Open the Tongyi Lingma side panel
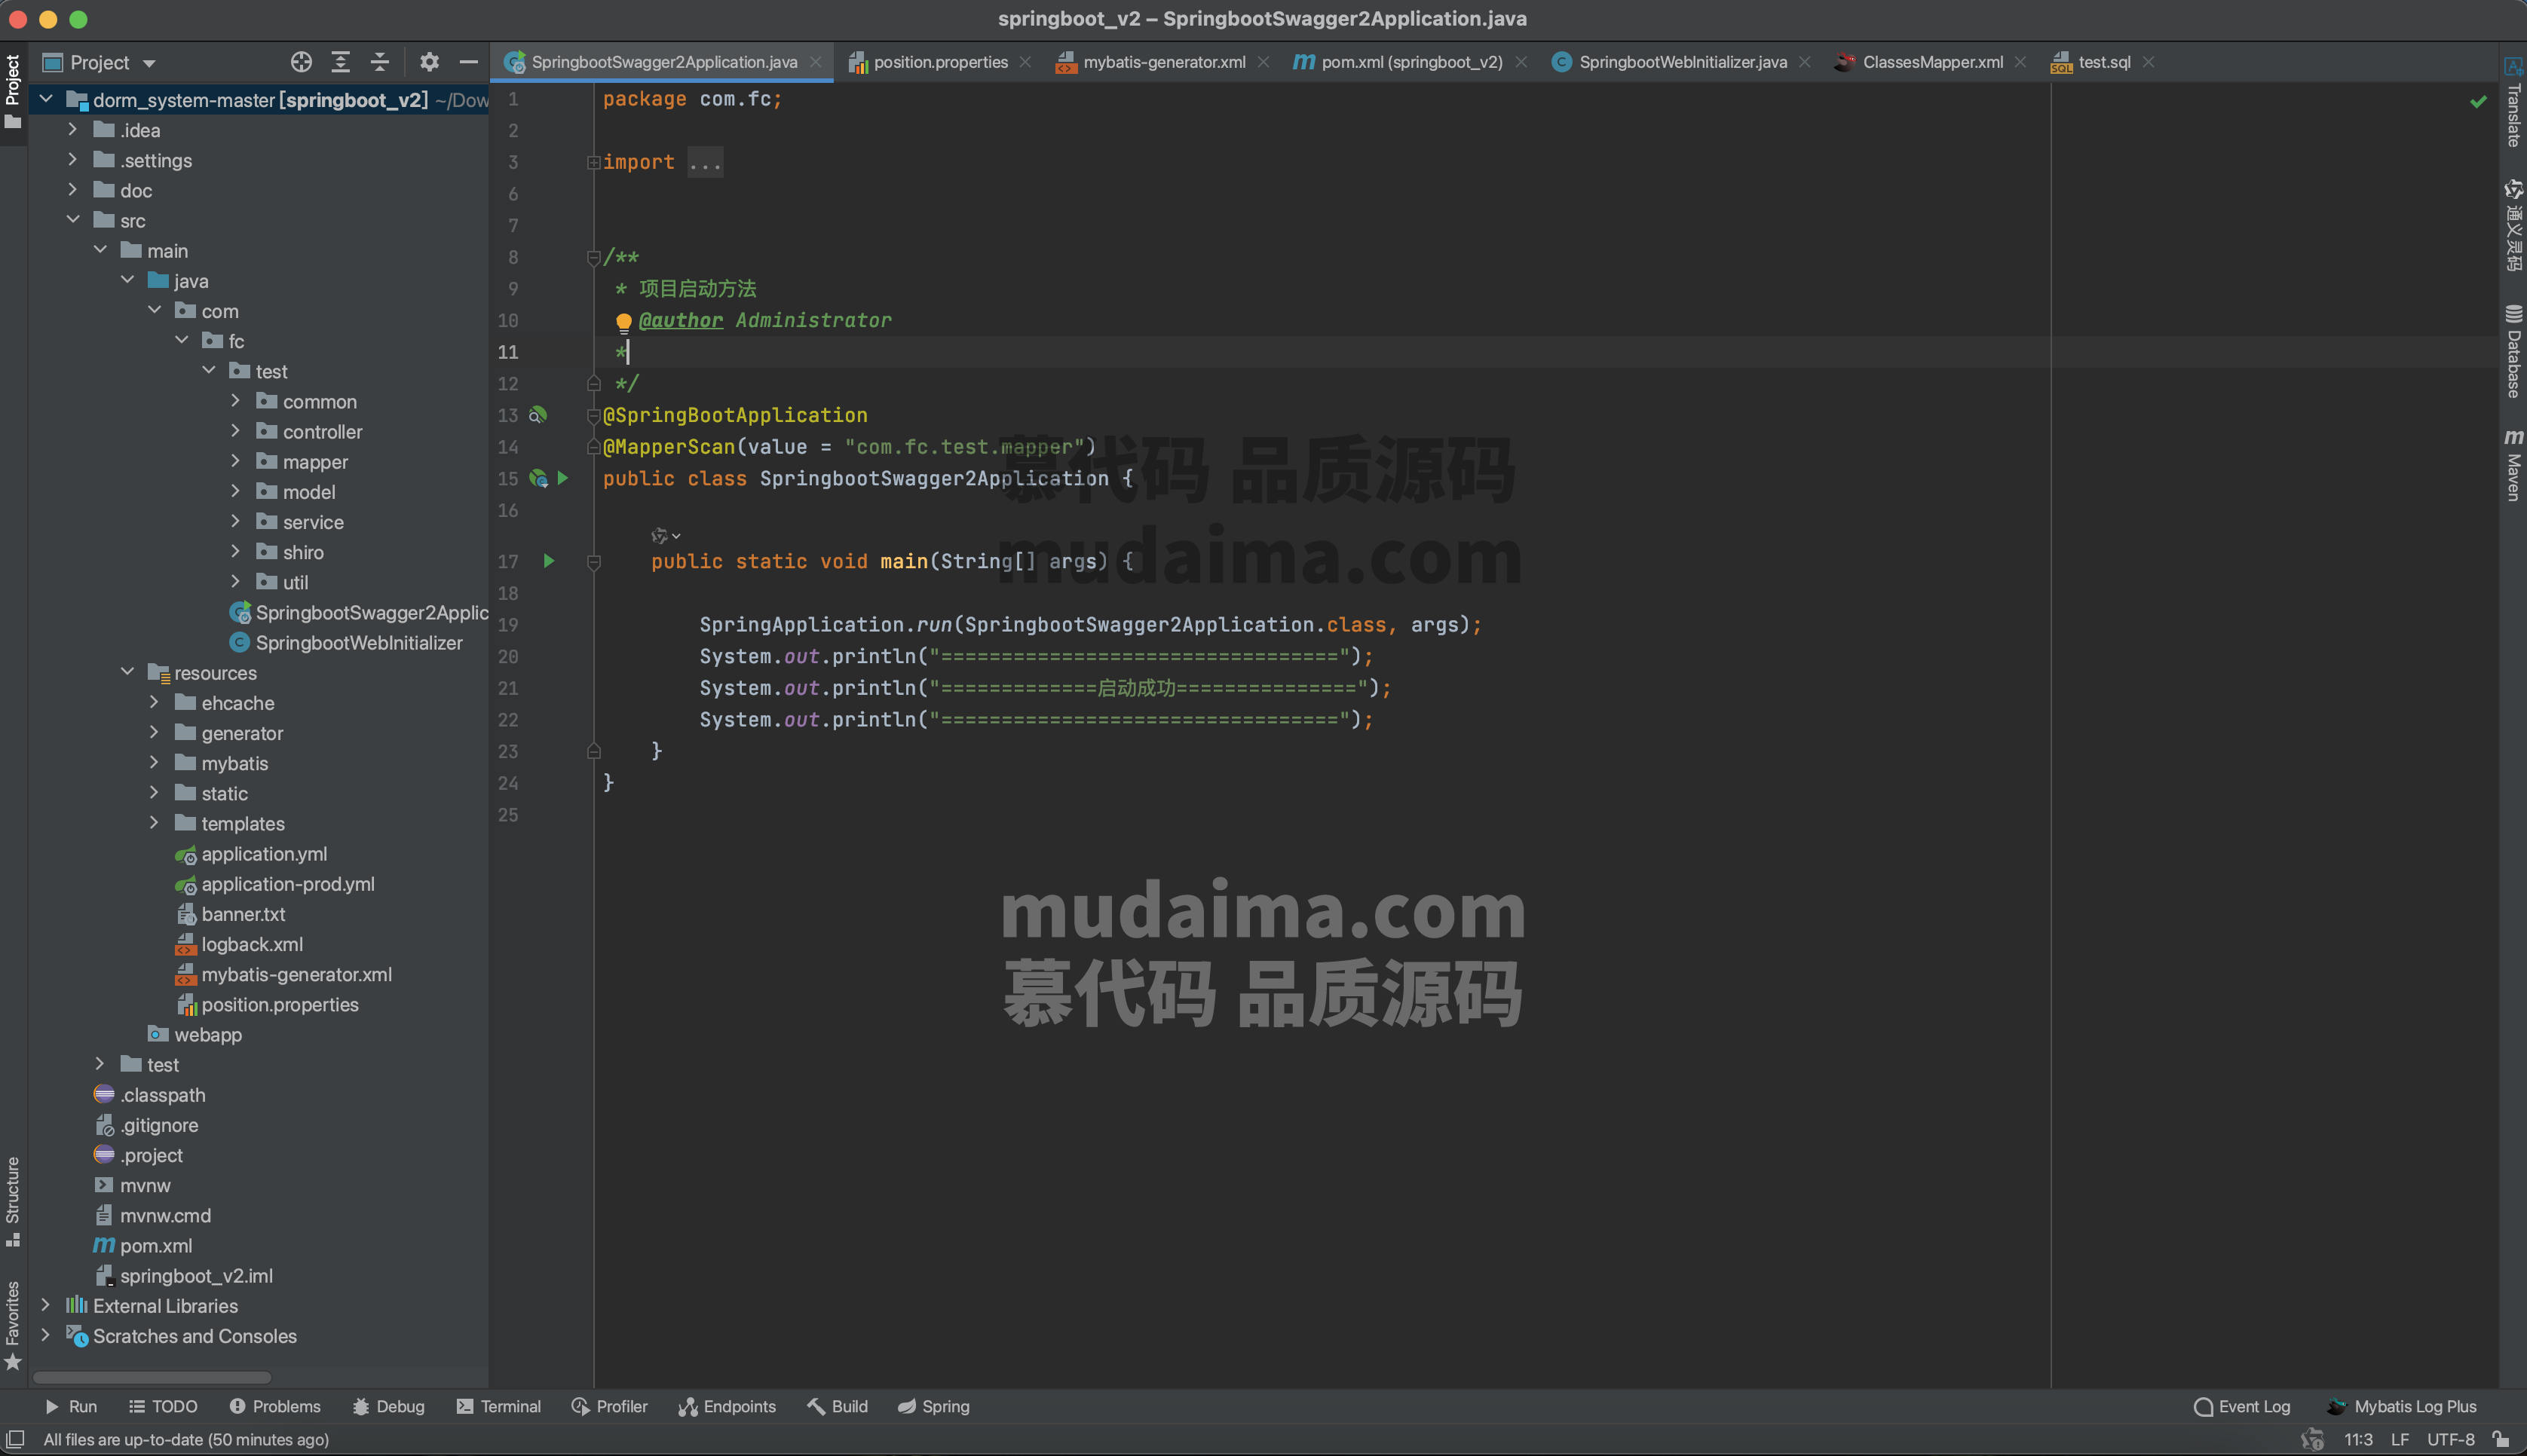The width and height of the screenshot is (2527, 1456). click(2513, 226)
